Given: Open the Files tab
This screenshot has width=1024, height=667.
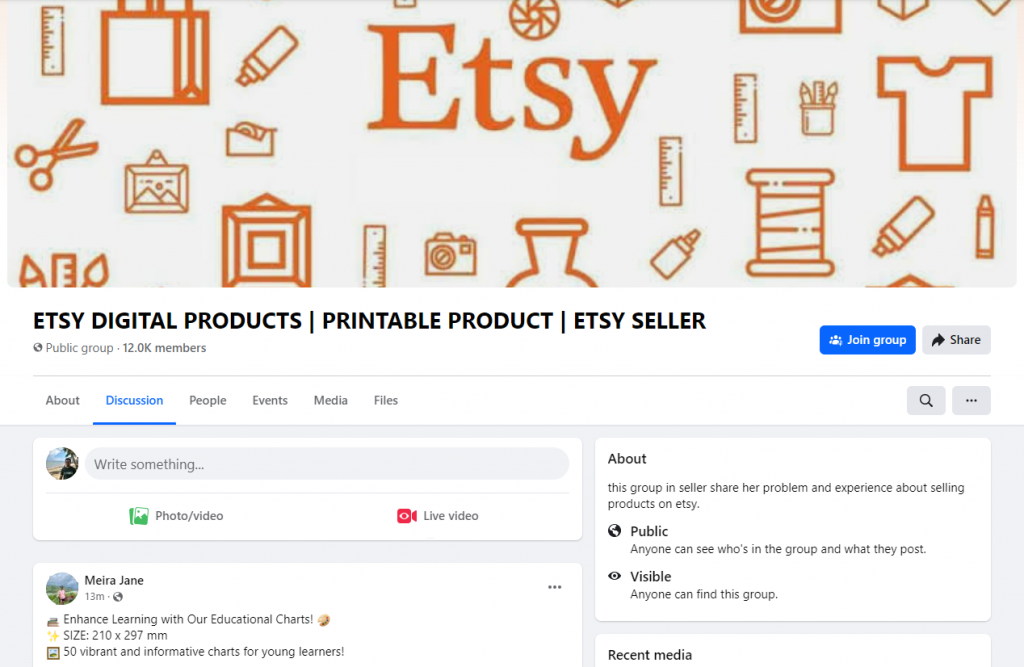Looking at the screenshot, I should [385, 400].
